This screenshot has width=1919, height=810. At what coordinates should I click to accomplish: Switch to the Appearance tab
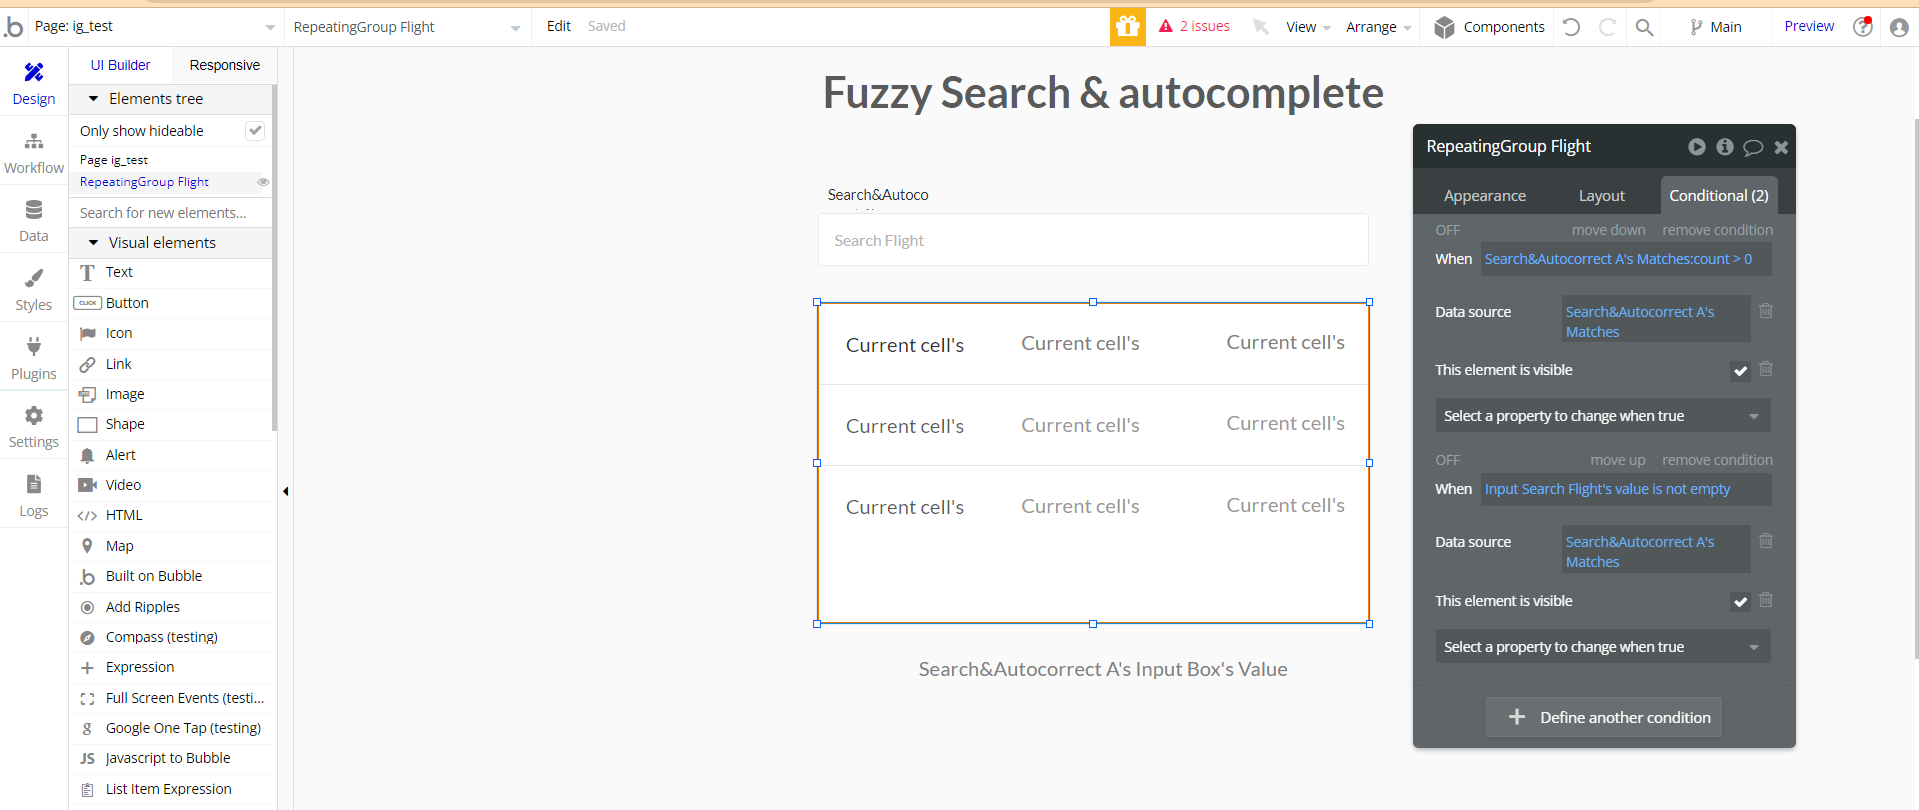1484,196
